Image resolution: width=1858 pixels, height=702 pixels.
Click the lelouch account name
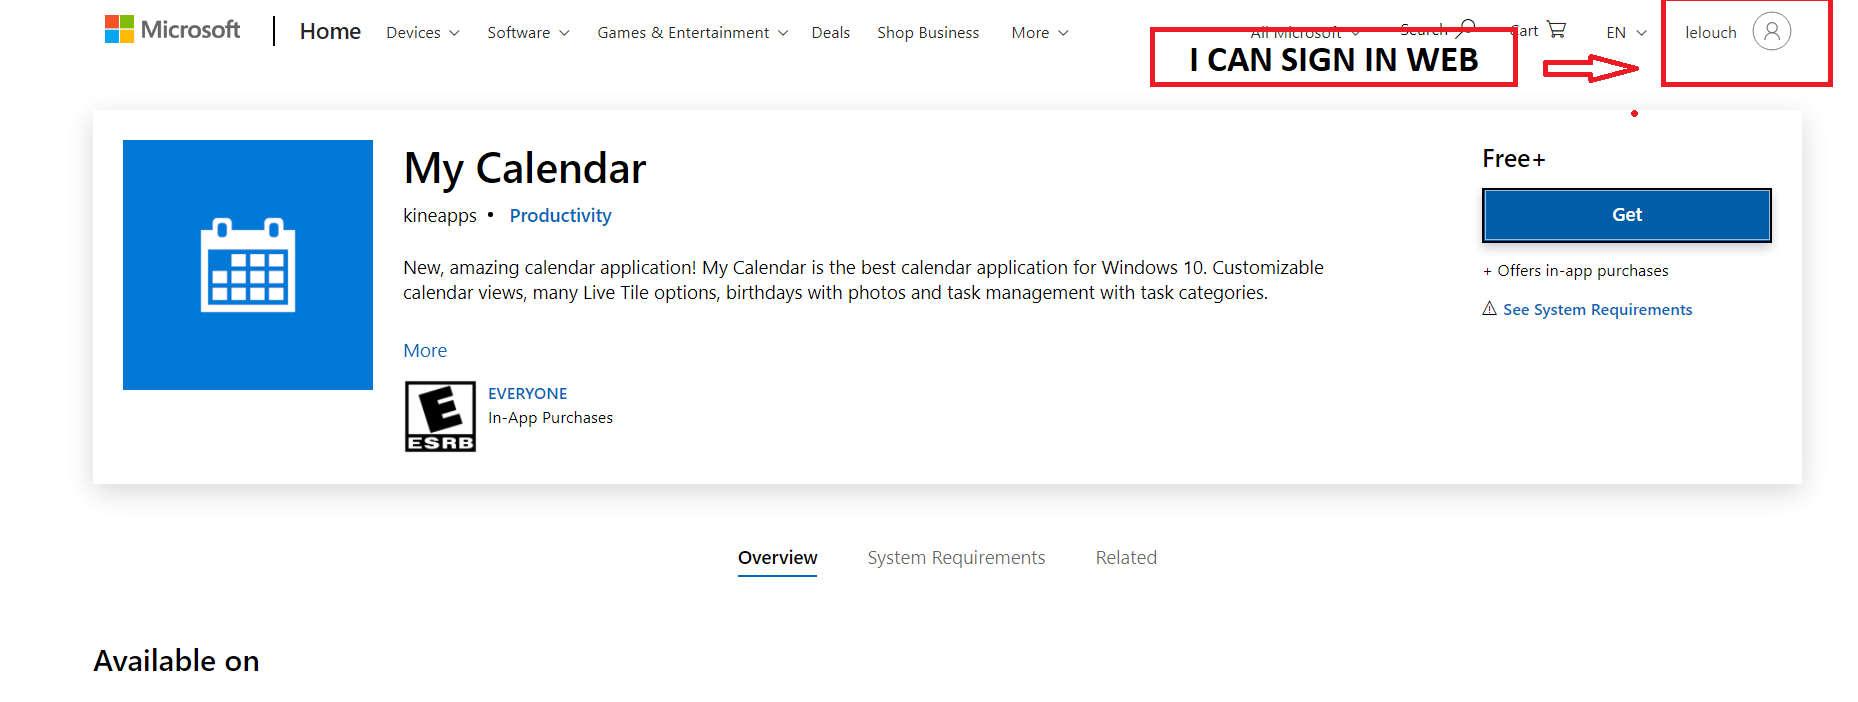(x=1710, y=33)
